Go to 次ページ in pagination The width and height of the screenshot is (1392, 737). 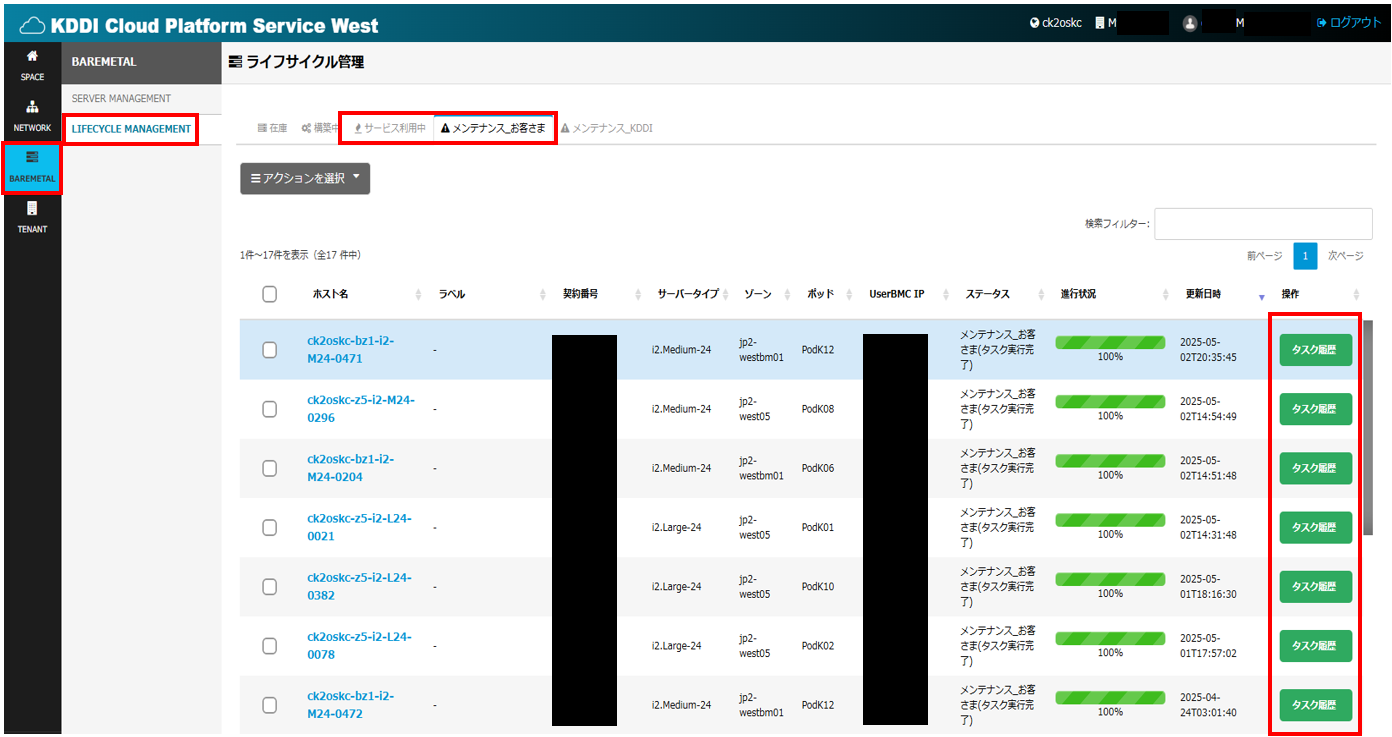[1345, 256]
